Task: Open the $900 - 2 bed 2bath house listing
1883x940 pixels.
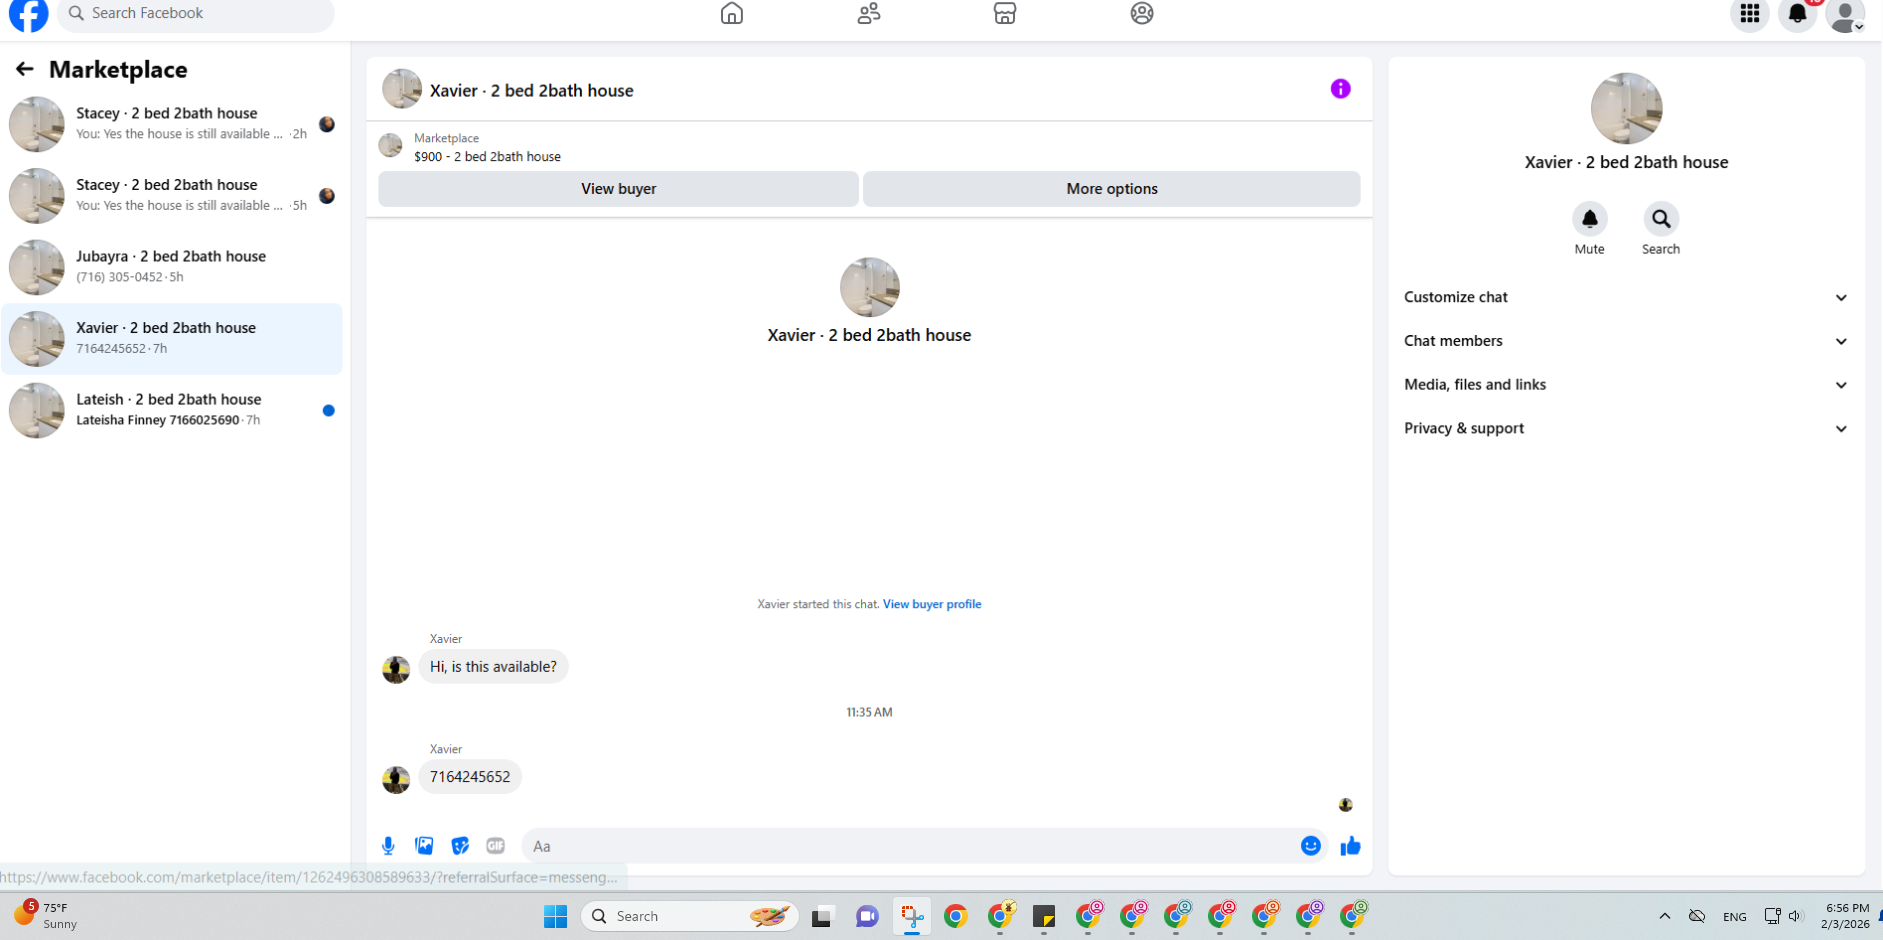Action: click(487, 157)
